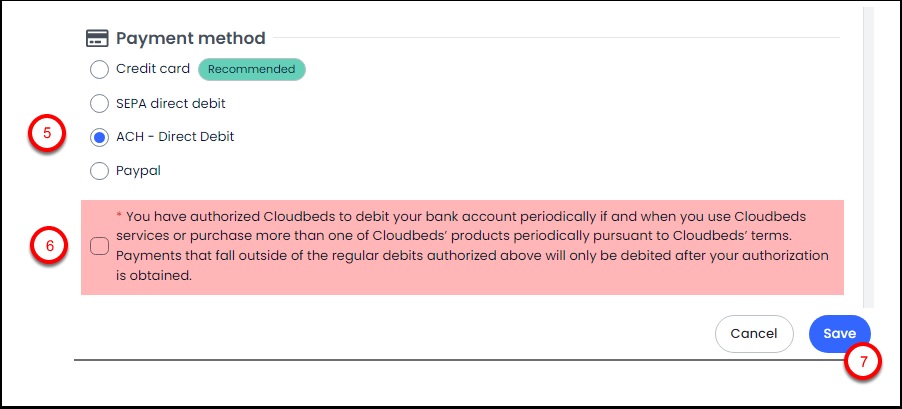Screen dimensions: 902x409
Task: Click the 'ACH - Direct Debit' label text
Action: [175, 137]
